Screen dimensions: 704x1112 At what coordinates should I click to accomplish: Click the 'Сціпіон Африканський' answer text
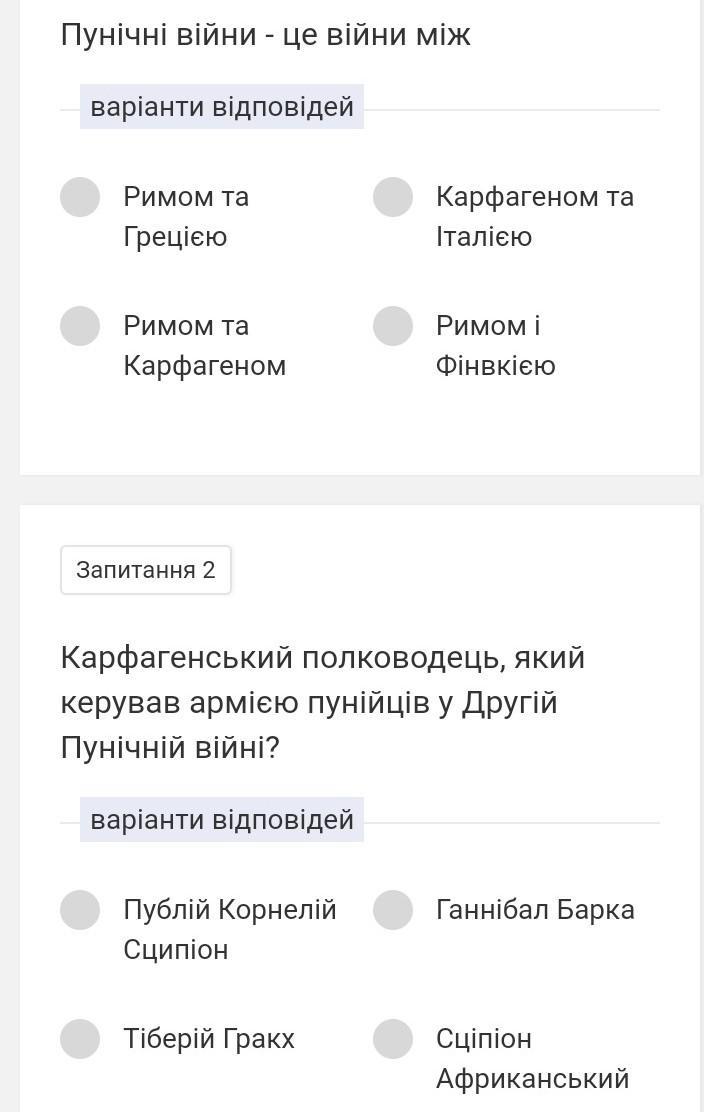click(x=532, y=1058)
